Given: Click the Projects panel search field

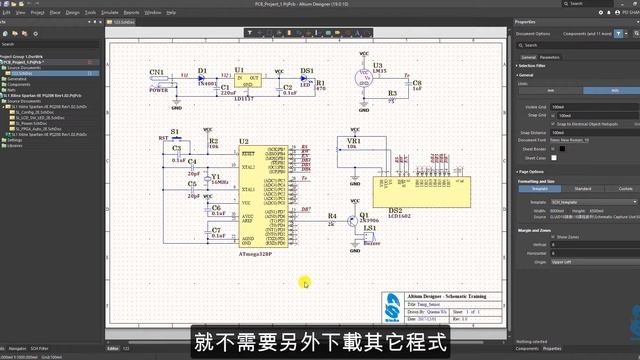Looking at the screenshot, I should (49, 44).
